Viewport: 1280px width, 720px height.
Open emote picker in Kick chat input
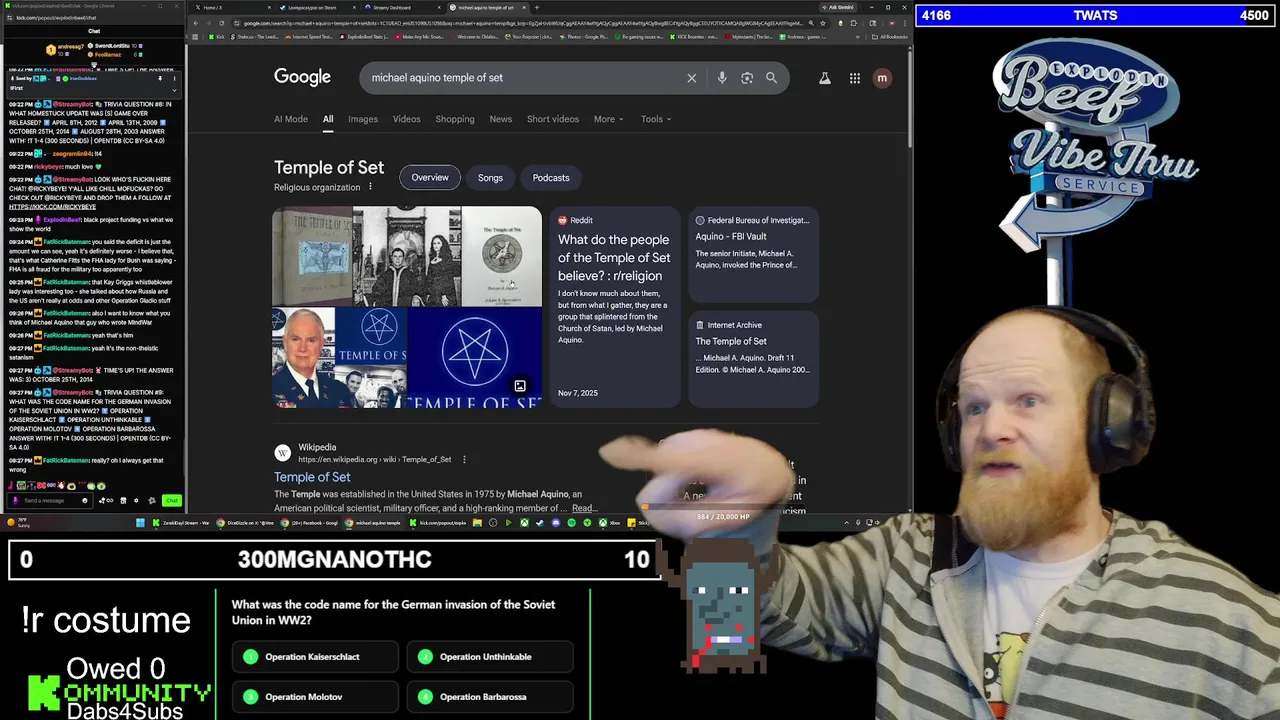[x=85, y=500]
